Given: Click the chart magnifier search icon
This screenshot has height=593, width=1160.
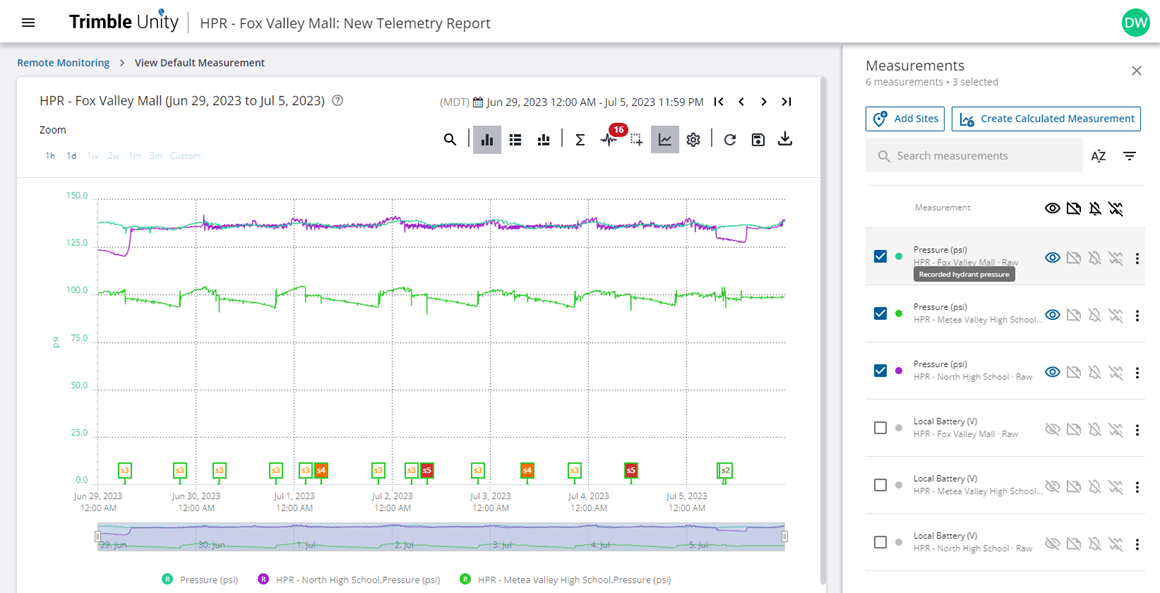Looking at the screenshot, I should coord(450,140).
